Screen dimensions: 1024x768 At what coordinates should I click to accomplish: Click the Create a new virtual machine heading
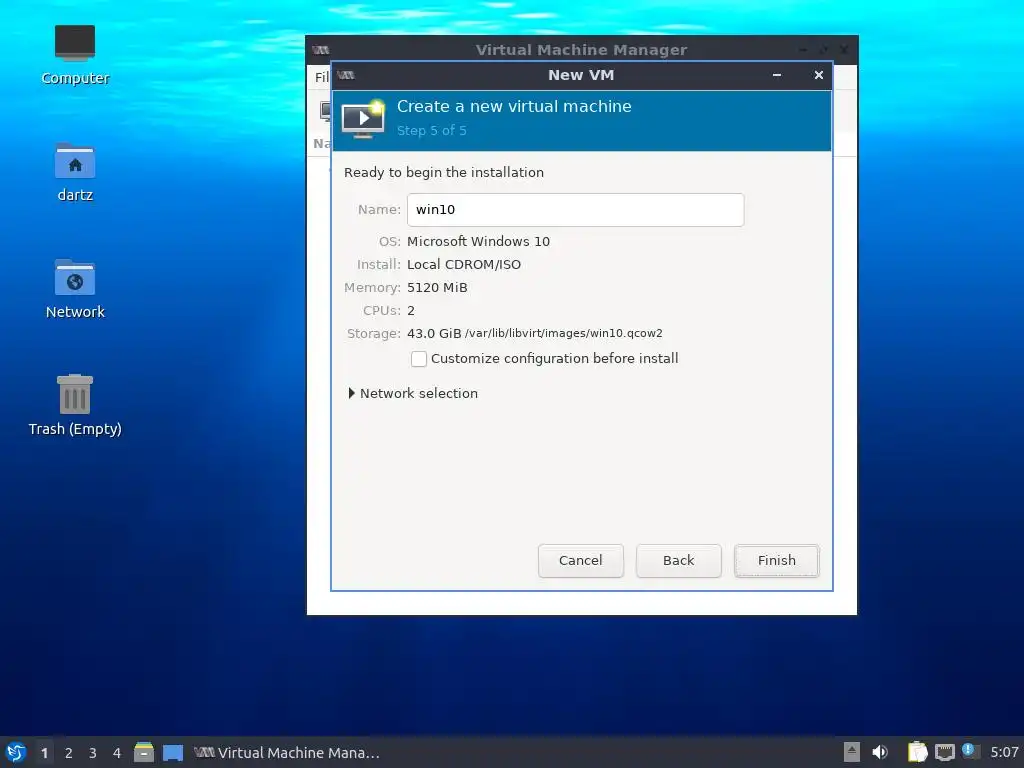(514, 106)
